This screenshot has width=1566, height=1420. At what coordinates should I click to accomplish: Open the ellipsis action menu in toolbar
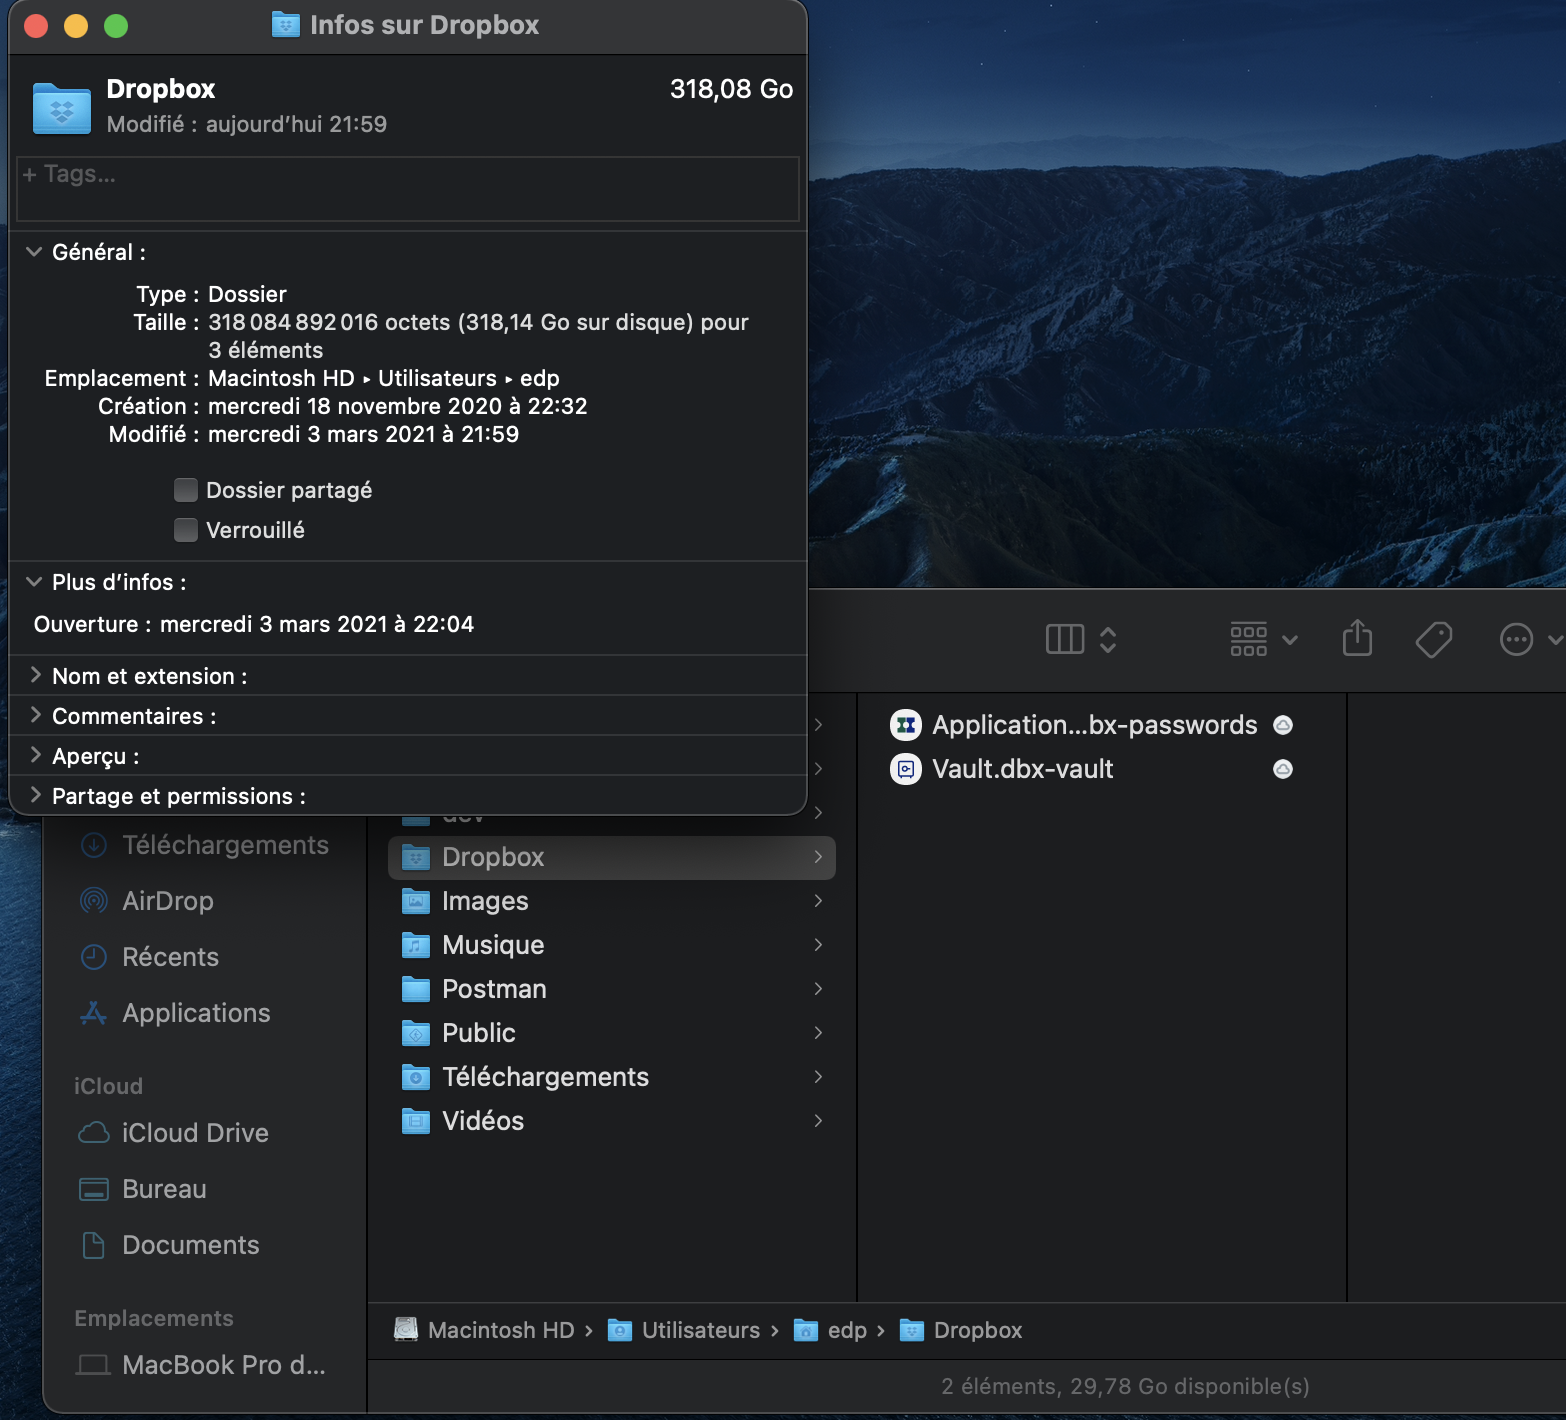(1516, 639)
